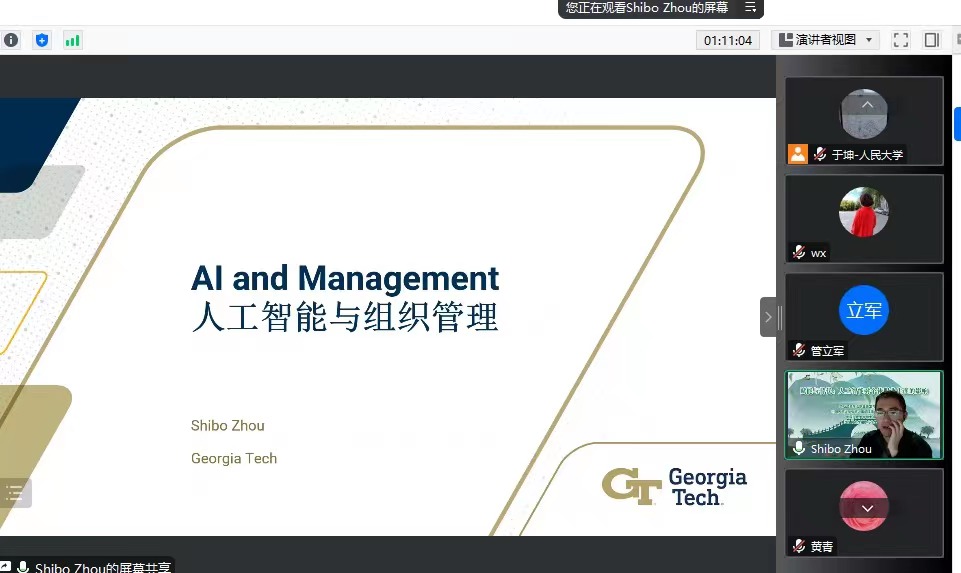Screen dimensions: 961x573
Task: Click the muted mic icon for 管立军
Action: tap(799, 351)
